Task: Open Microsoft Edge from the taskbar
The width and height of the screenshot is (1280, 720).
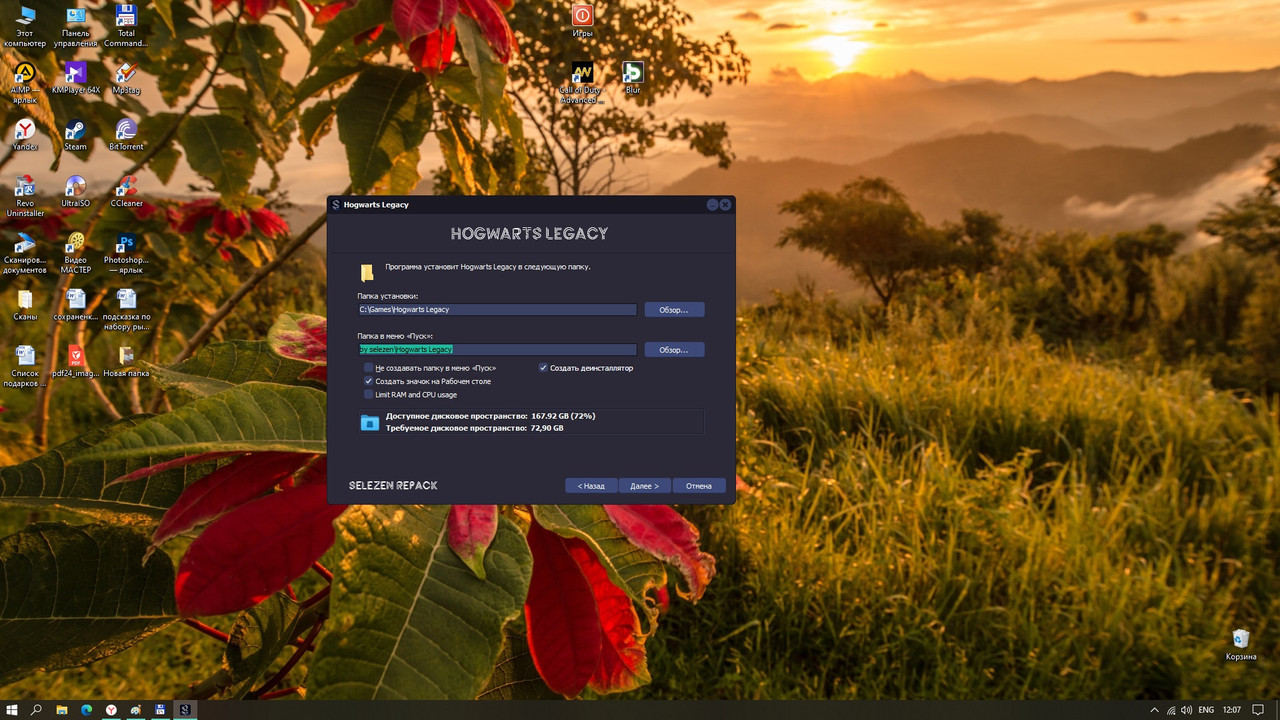Action: (86, 710)
